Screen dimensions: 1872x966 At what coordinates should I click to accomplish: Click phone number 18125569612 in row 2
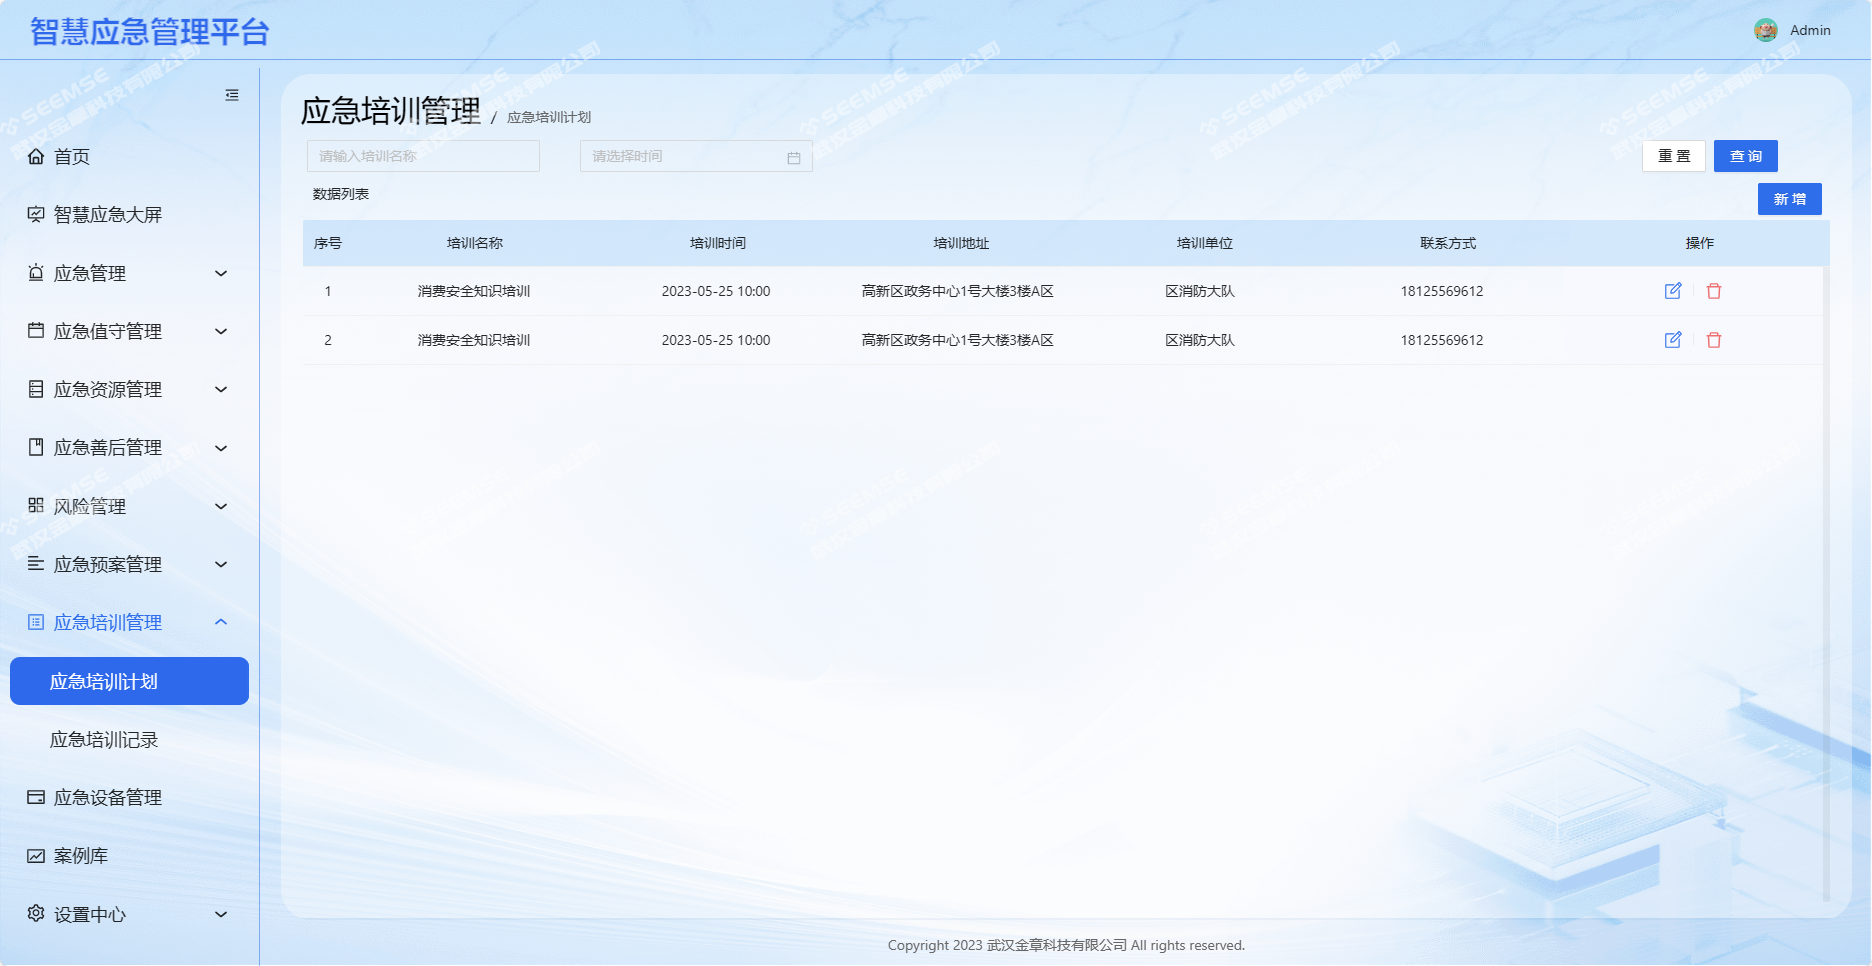point(1442,340)
